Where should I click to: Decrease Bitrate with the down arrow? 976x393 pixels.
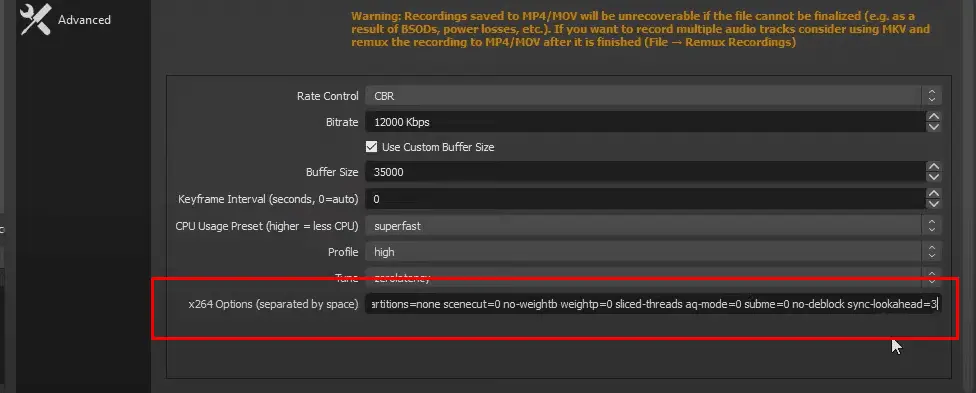[933, 127]
